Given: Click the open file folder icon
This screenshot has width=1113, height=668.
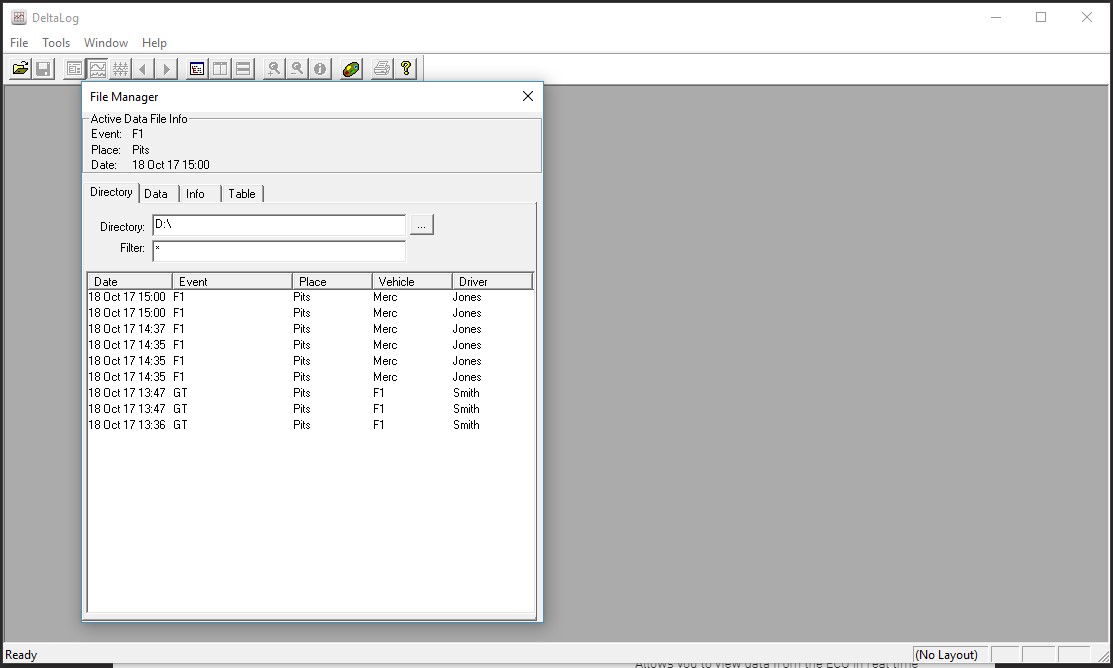Looking at the screenshot, I should (x=20, y=69).
